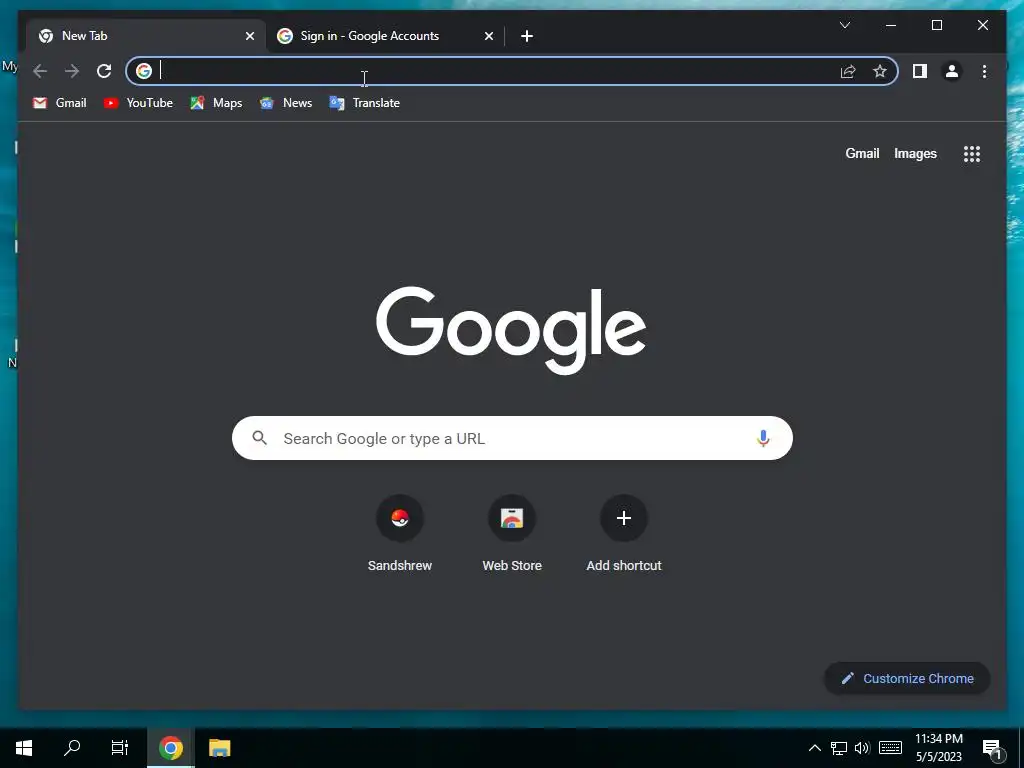Open the touch keyboard tray icon
Viewport: 1024px width, 768px height.
click(x=890, y=748)
